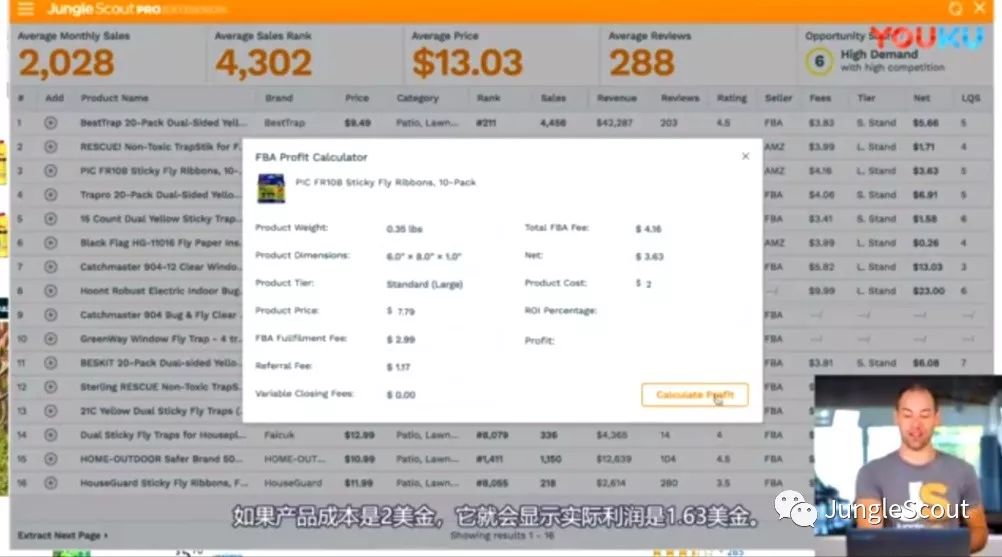The width and height of the screenshot is (1002, 557).
Task: Add BestTrap 20-Pack row to tracker
Action: [50, 123]
